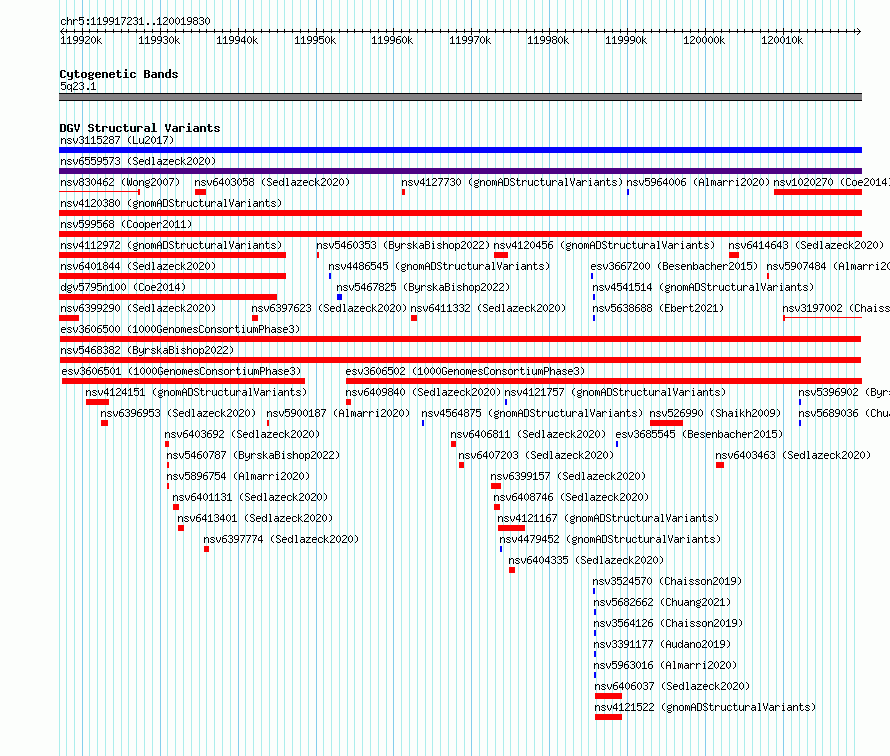Open nsv4112972 gnomADStructuralVariants entry
This screenshot has height=756, width=890.
171,245
